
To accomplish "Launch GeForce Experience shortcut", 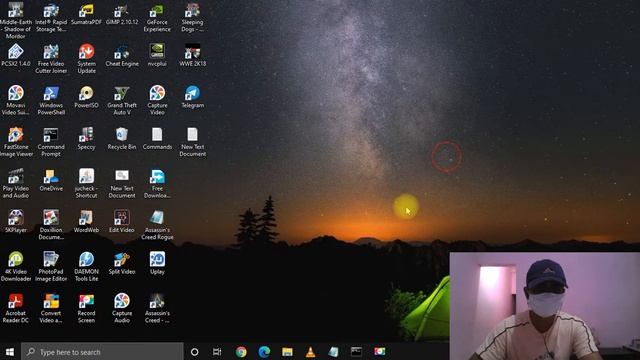I will point(157,17).
